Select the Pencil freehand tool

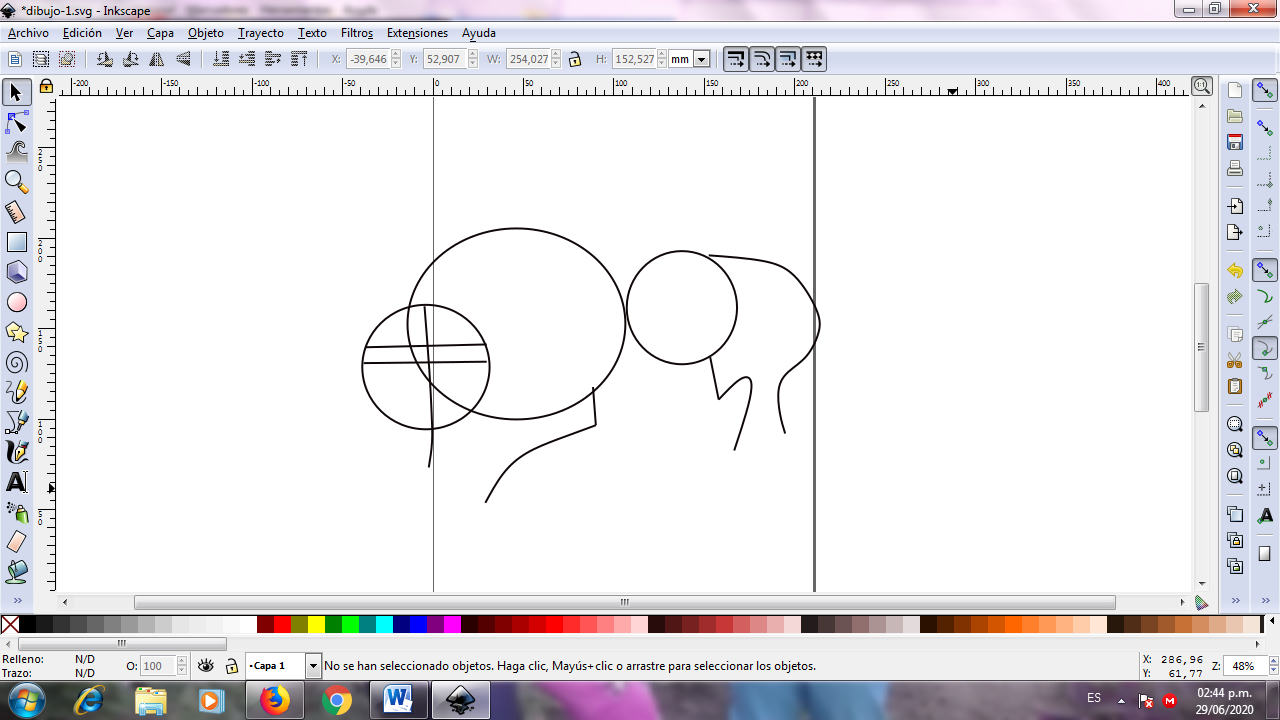[16, 392]
